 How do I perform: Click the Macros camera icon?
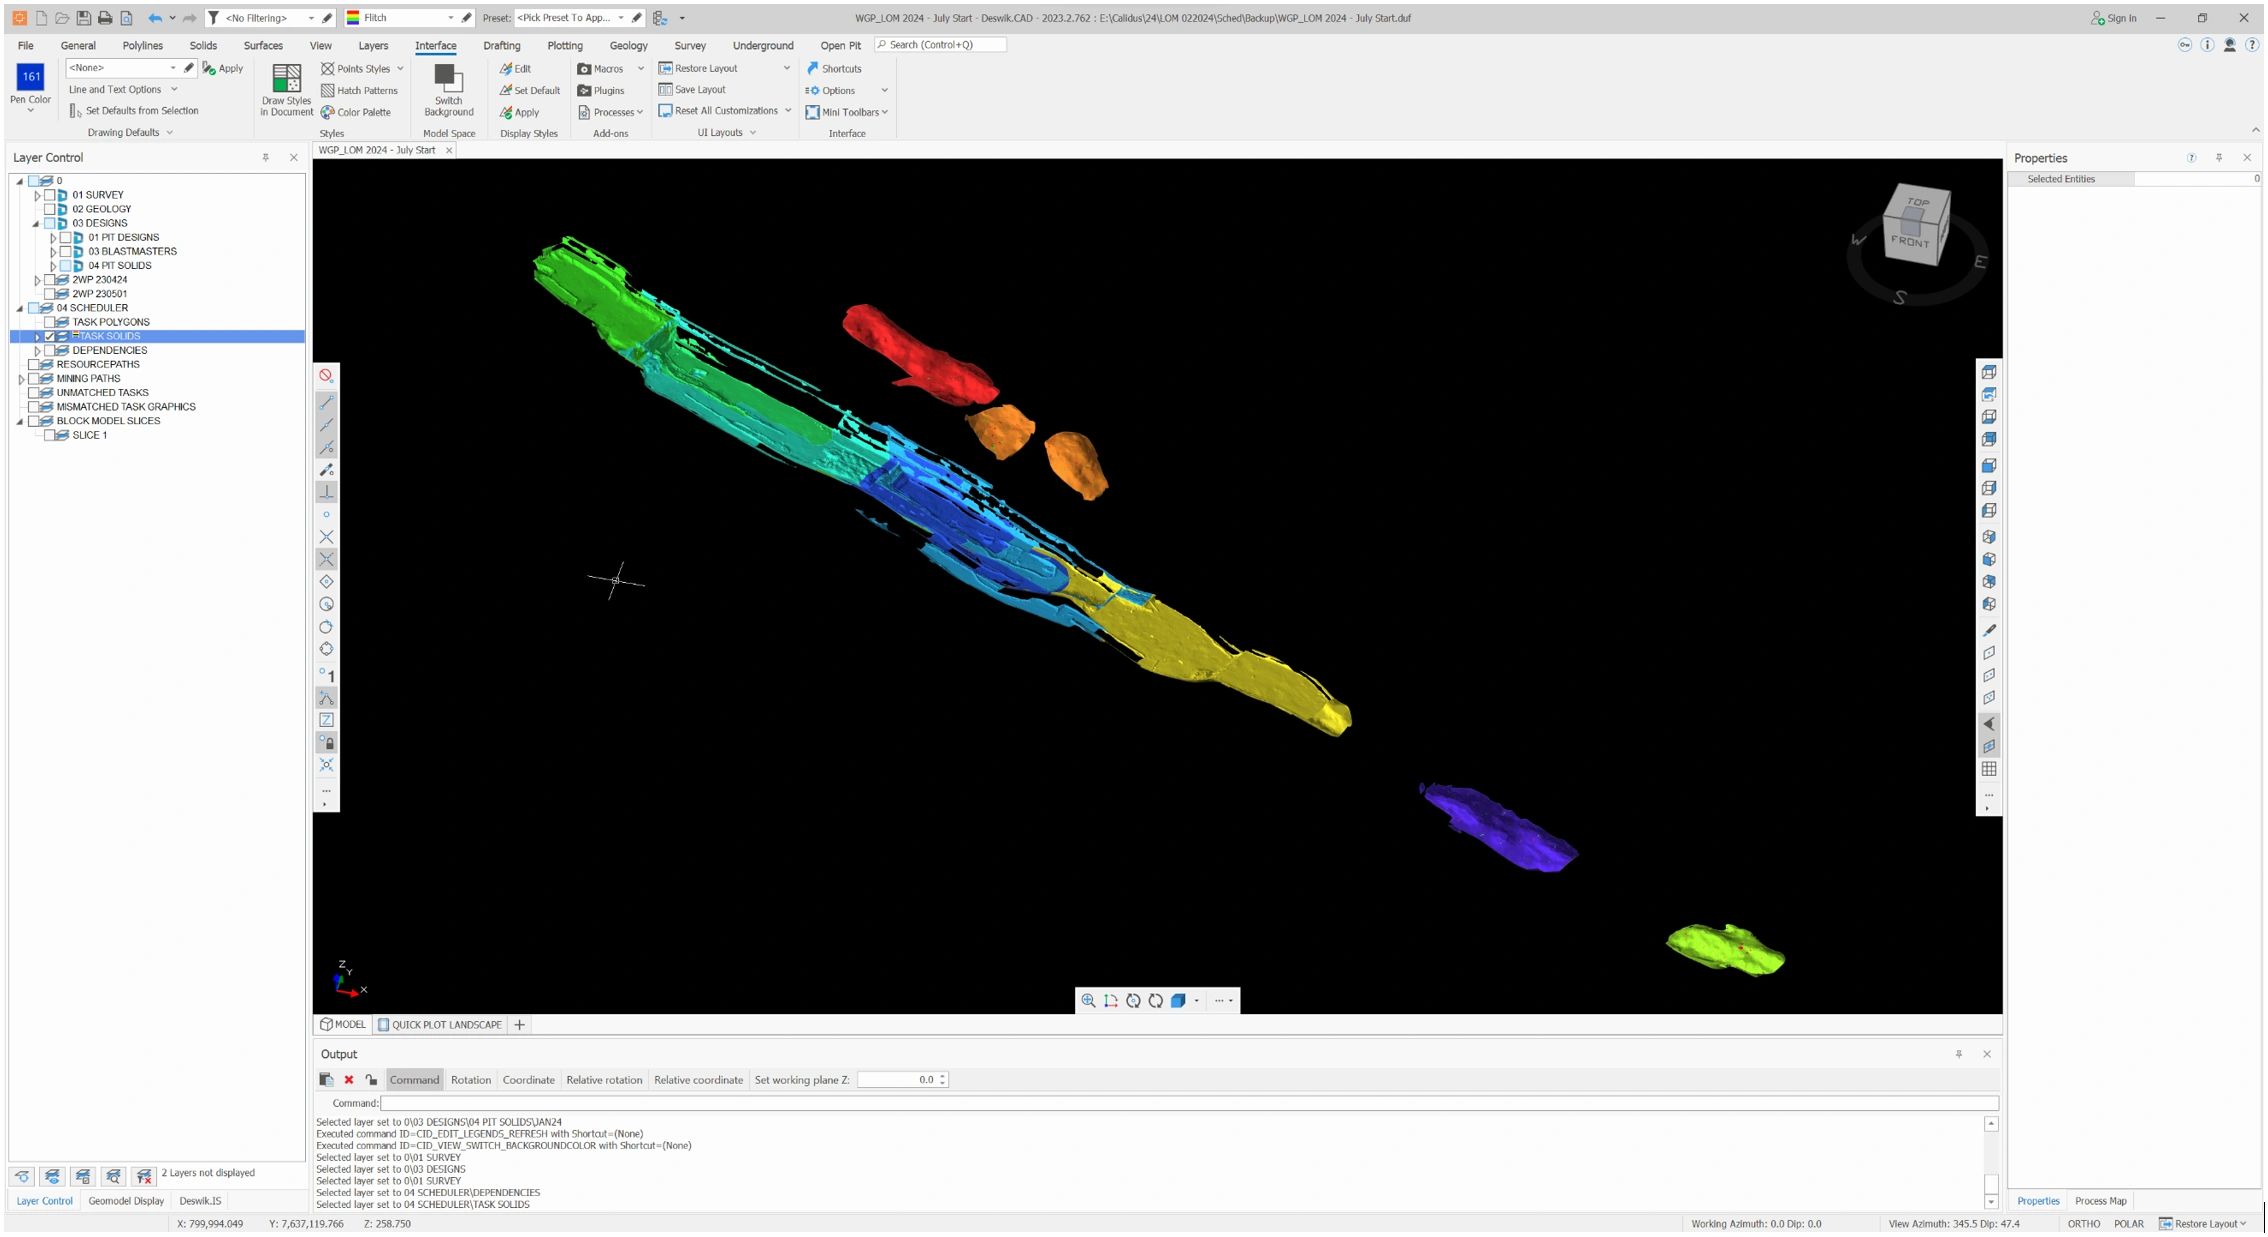click(x=584, y=69)
